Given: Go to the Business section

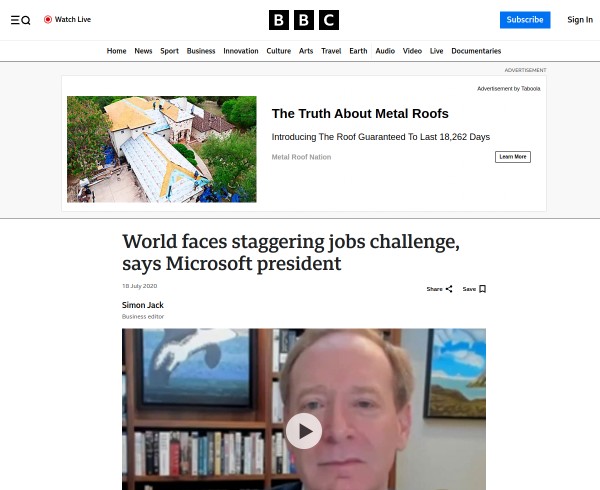Looking at the screenshot, I should tap(201, 51).
